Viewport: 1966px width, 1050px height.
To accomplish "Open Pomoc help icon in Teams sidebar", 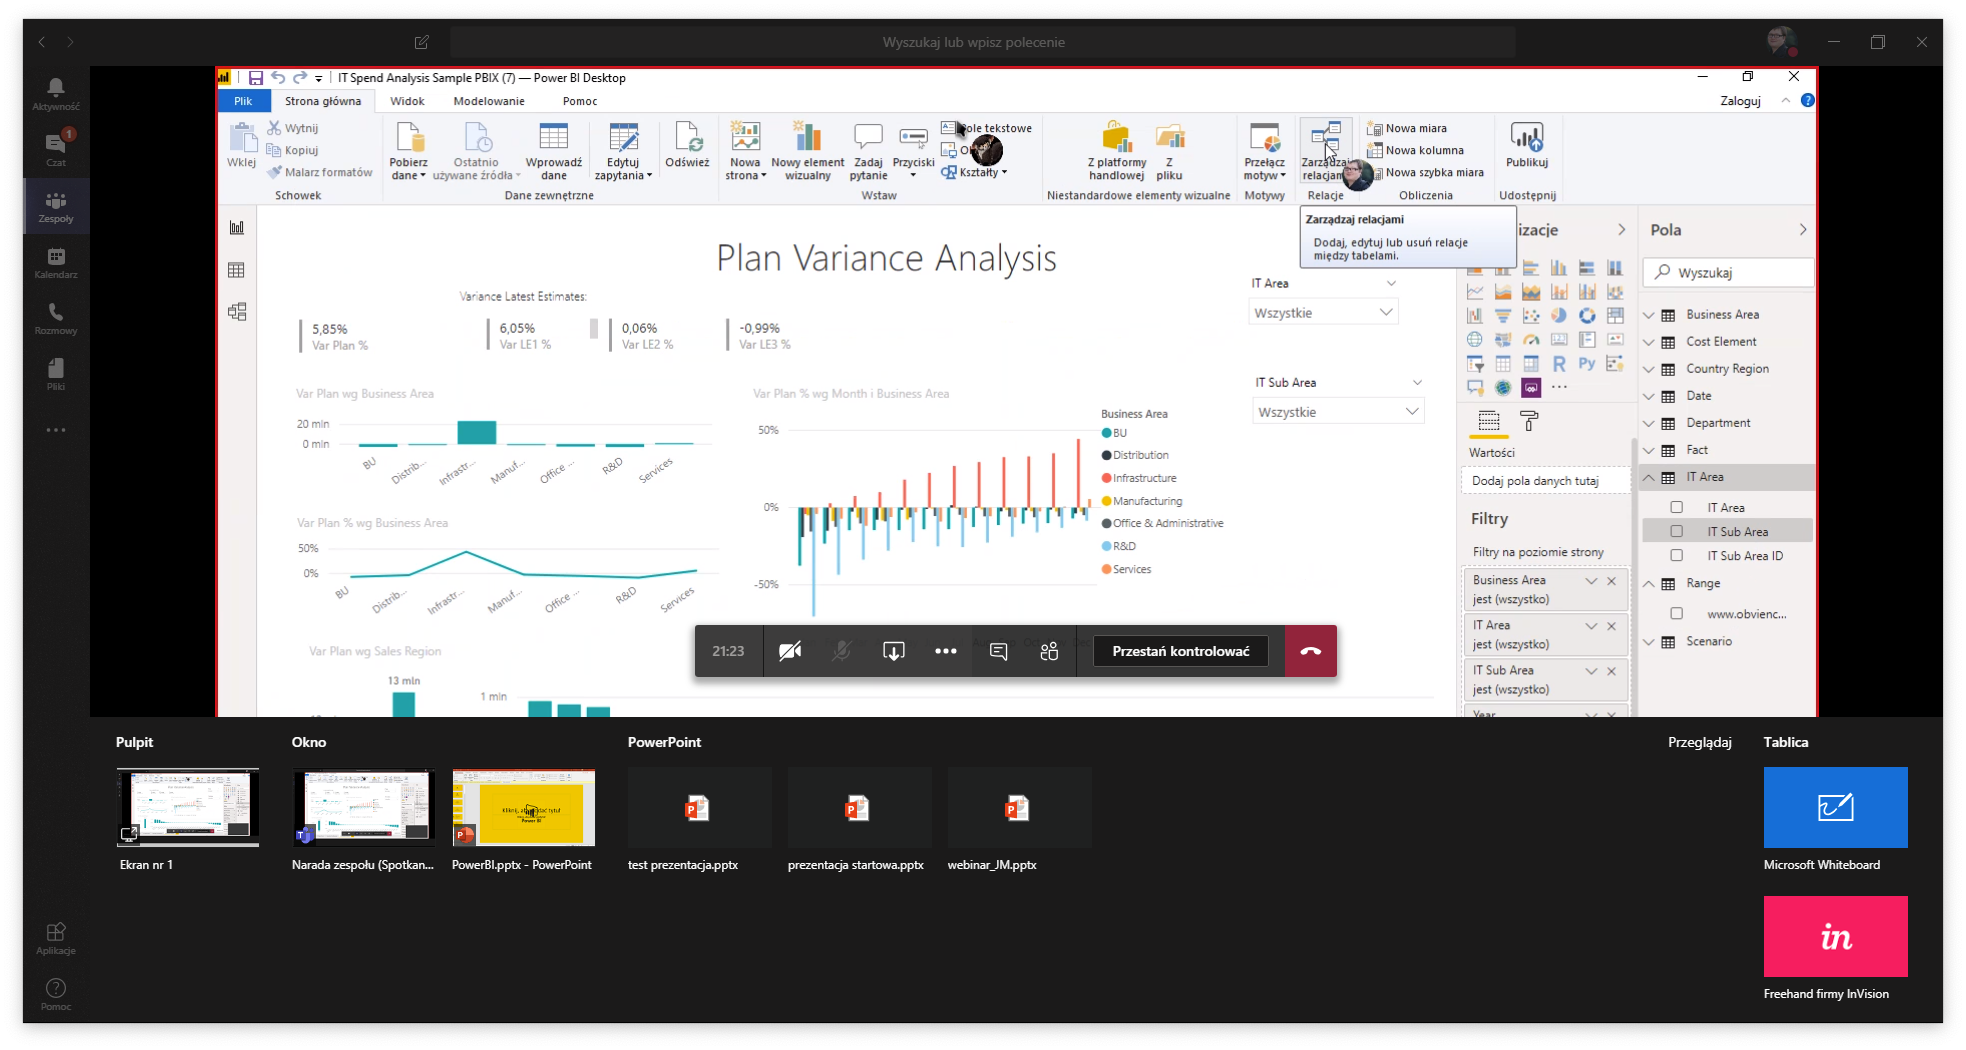I will [x=56, y=994].
